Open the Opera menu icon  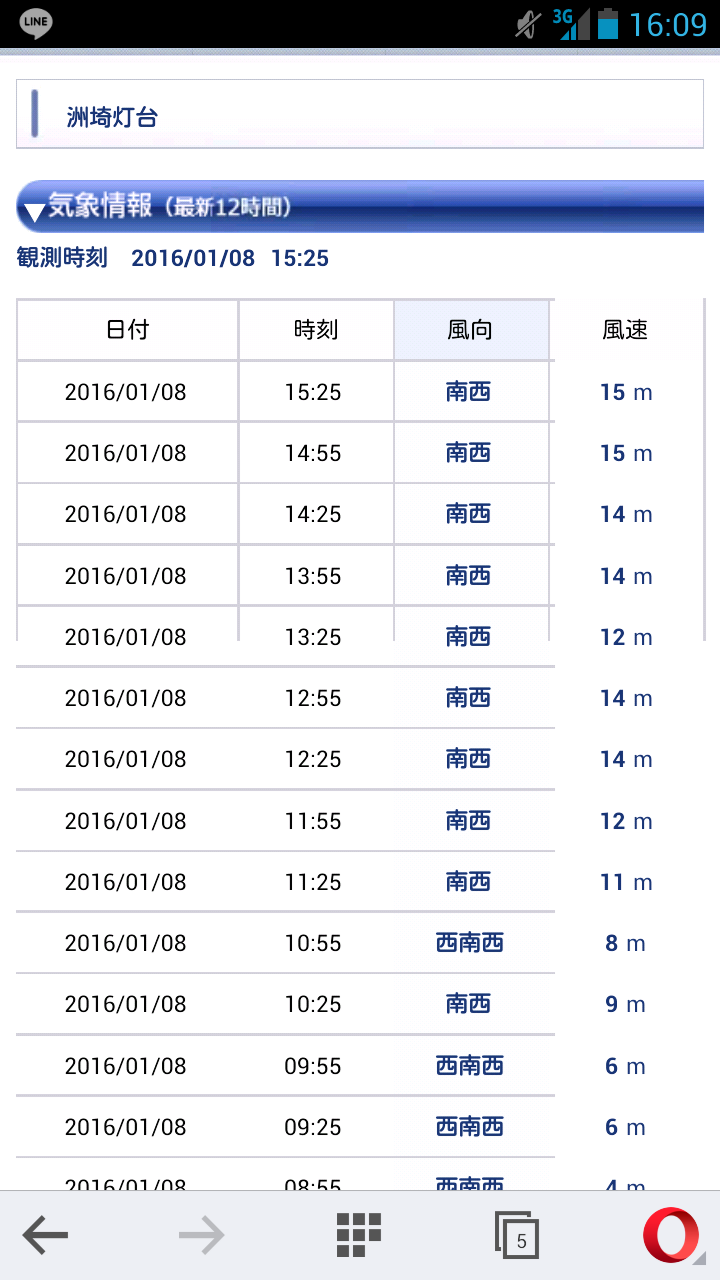click(670, 1236)
